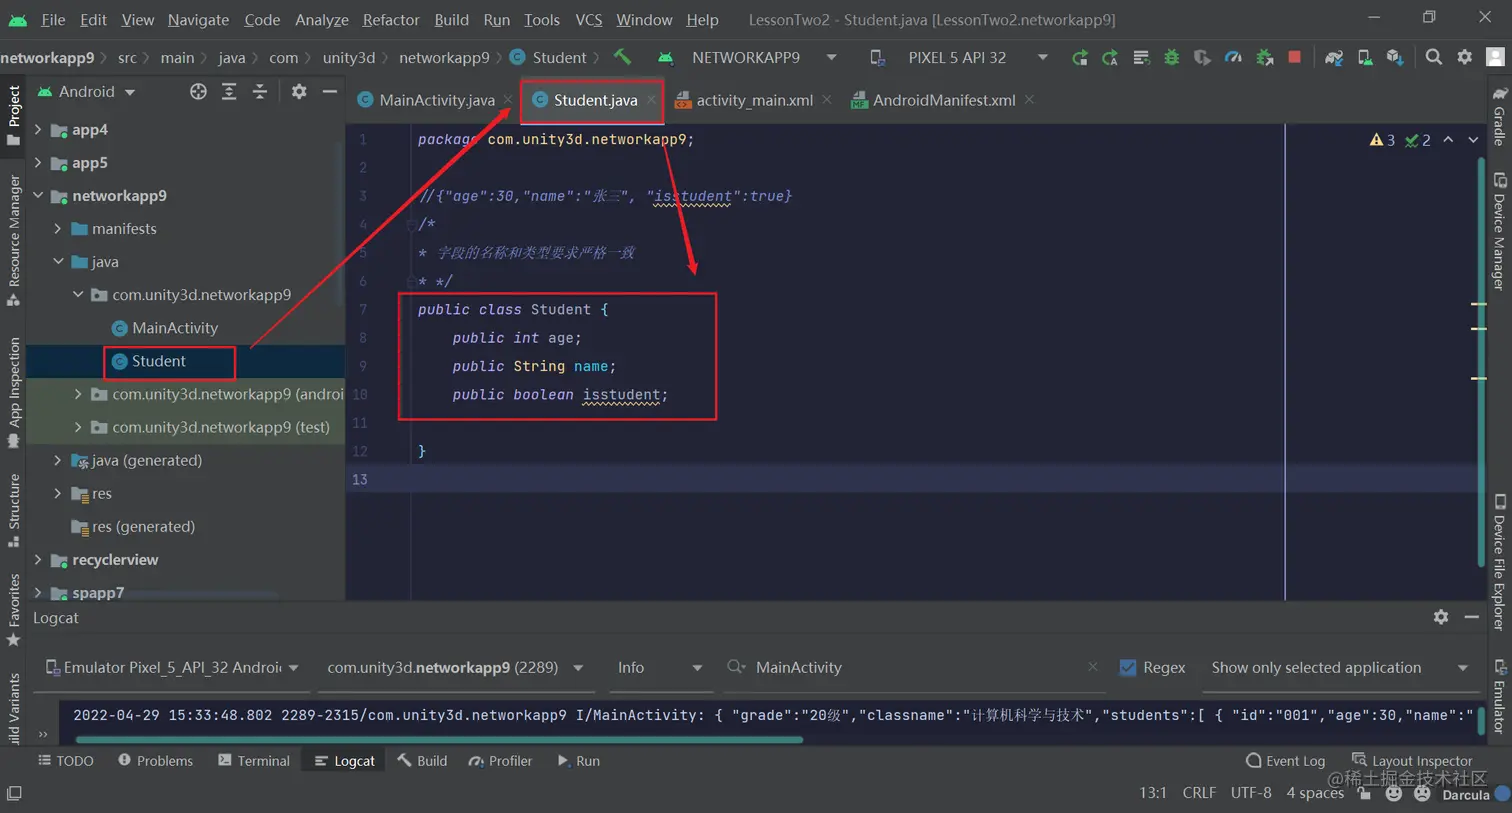Open the Android project view dropdown

(87, 91)
